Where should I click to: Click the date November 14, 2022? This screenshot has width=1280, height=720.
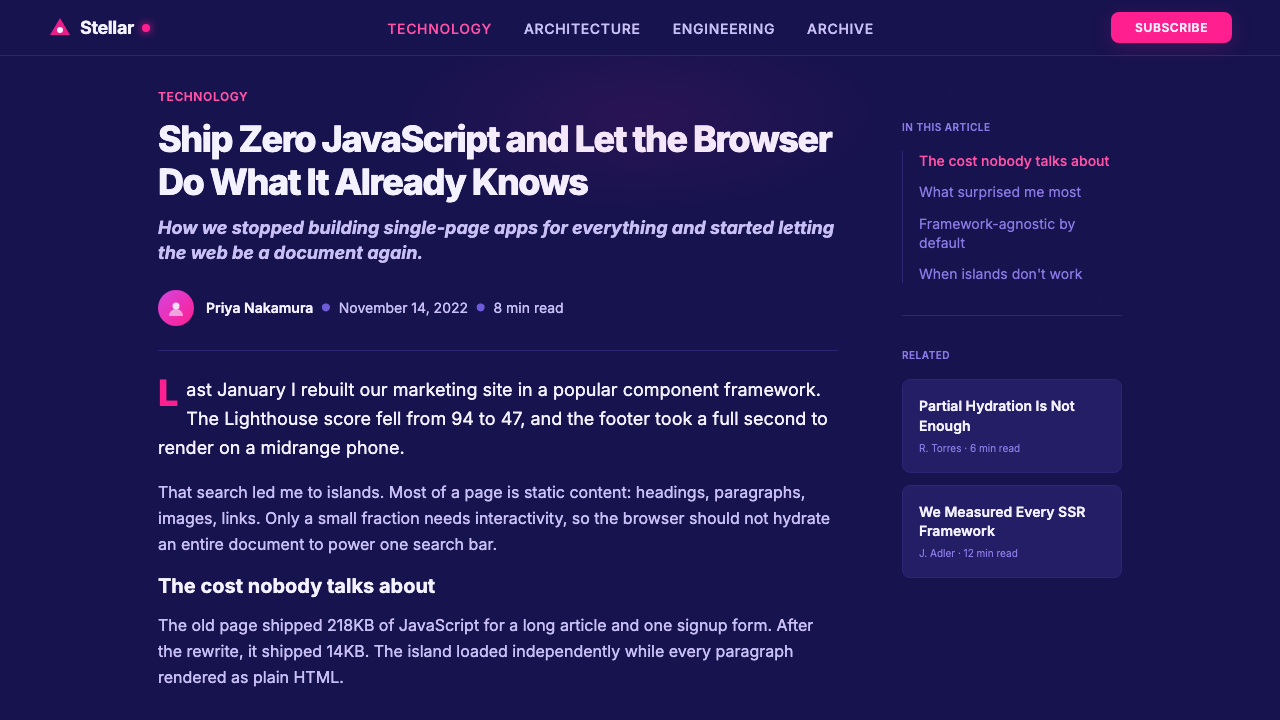[403, 308]
